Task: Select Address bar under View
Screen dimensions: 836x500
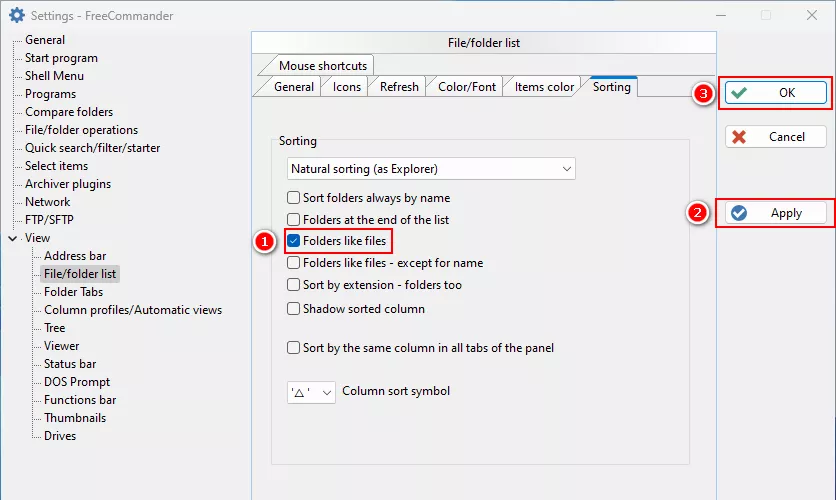Action: pyautogui.click(x=75, y=256)
